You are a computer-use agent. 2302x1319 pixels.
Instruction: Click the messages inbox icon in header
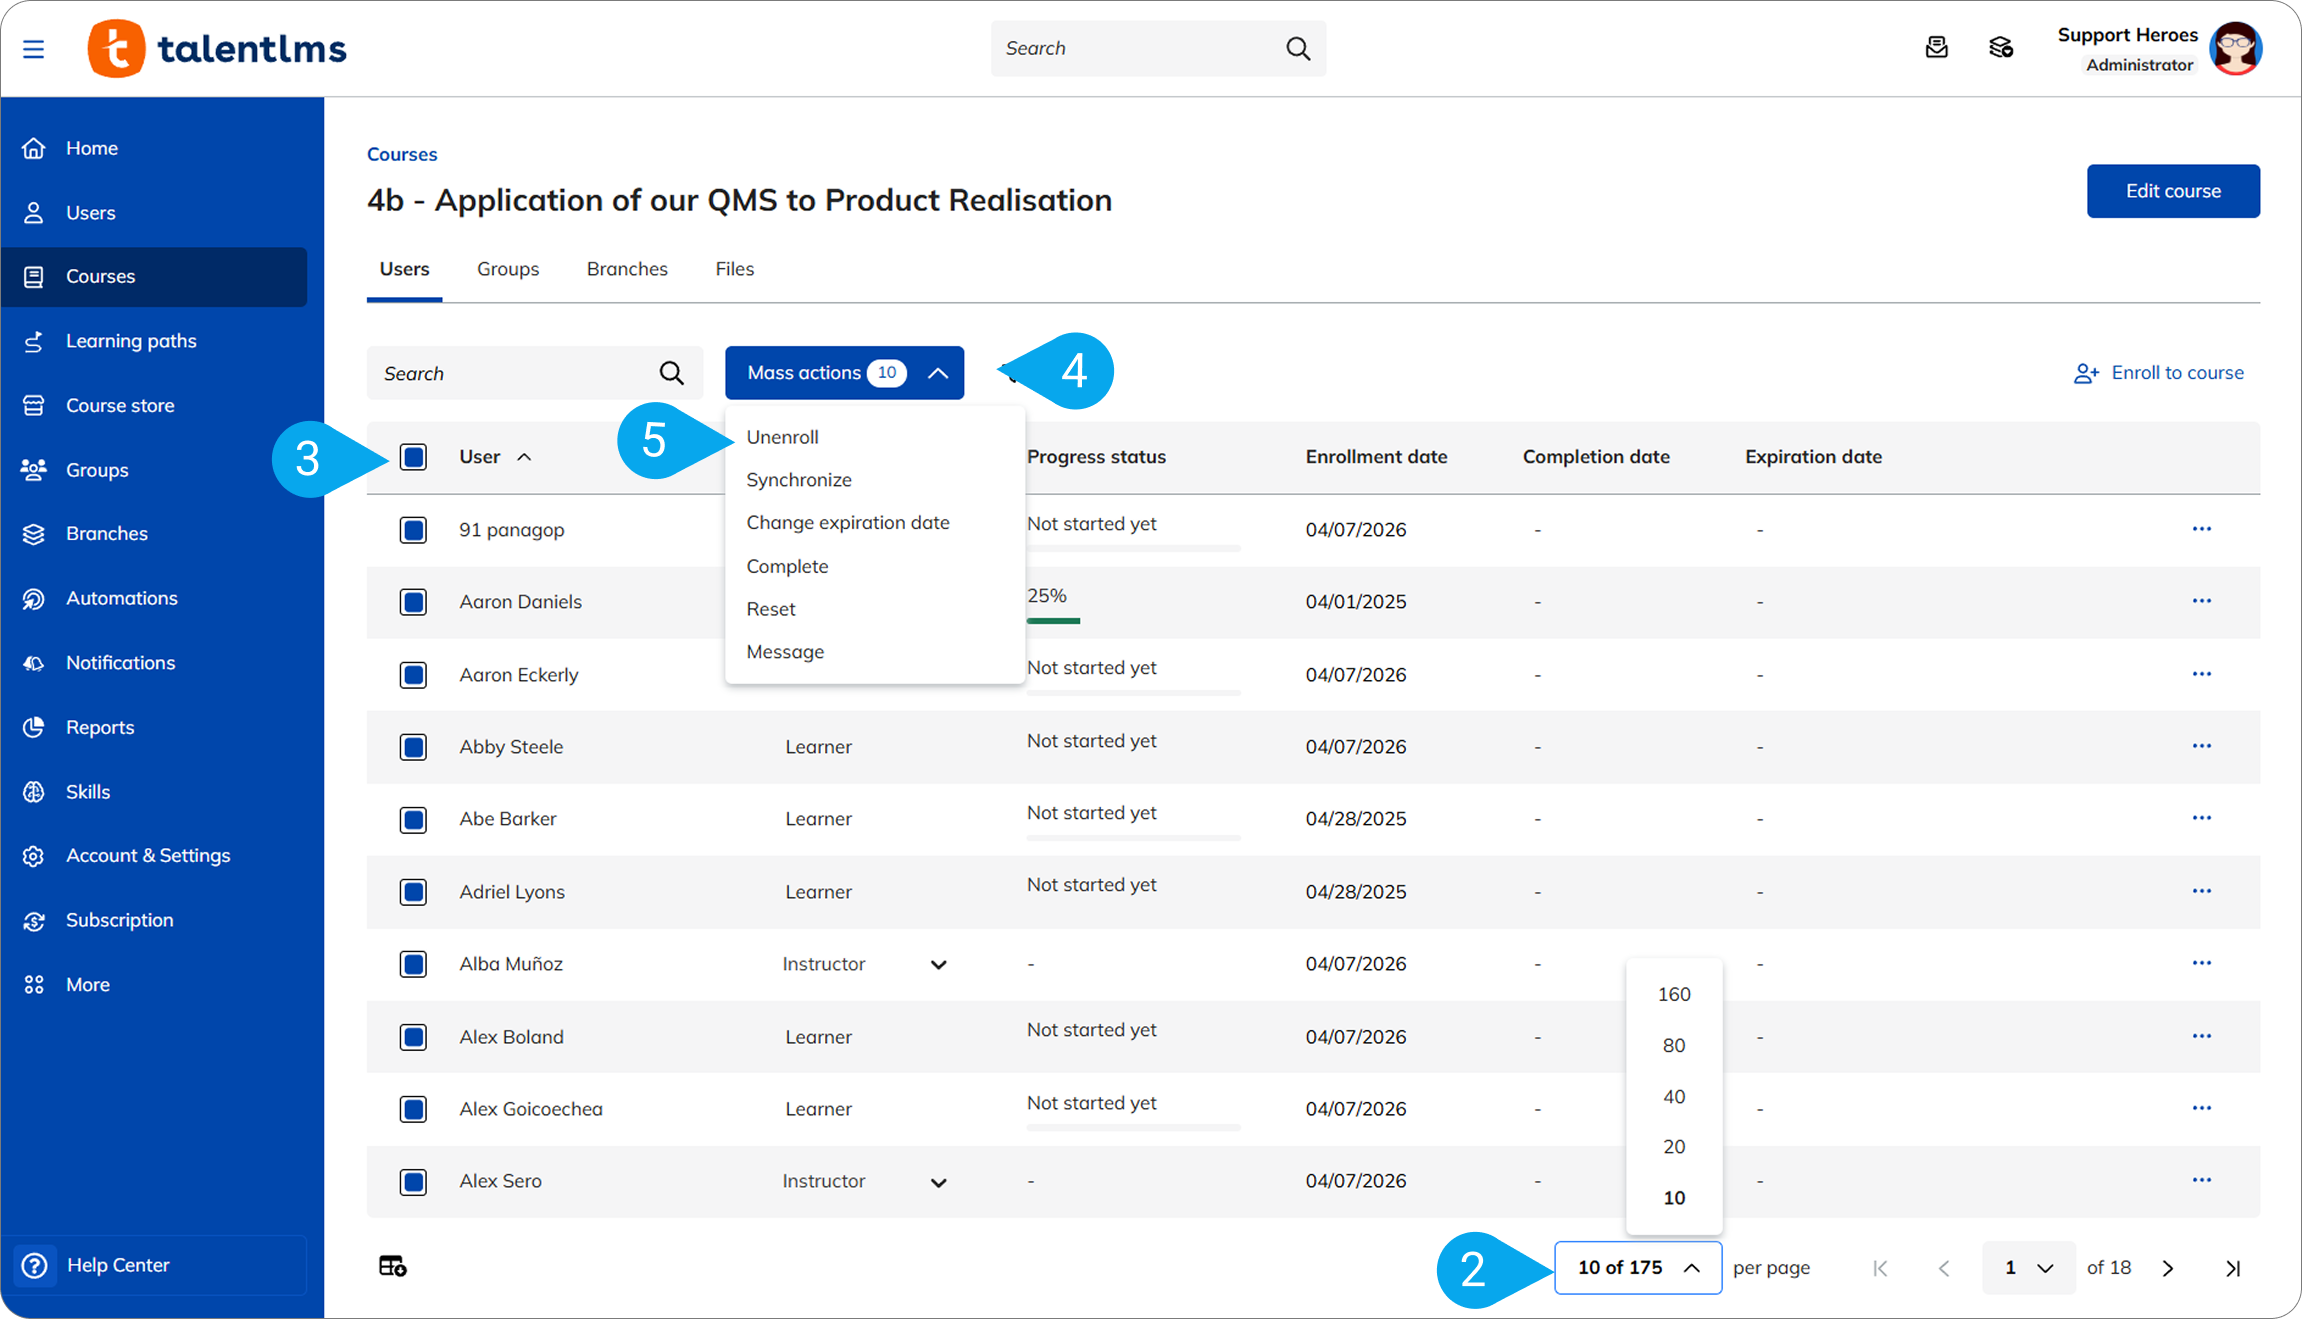(x=1936, y=48)
